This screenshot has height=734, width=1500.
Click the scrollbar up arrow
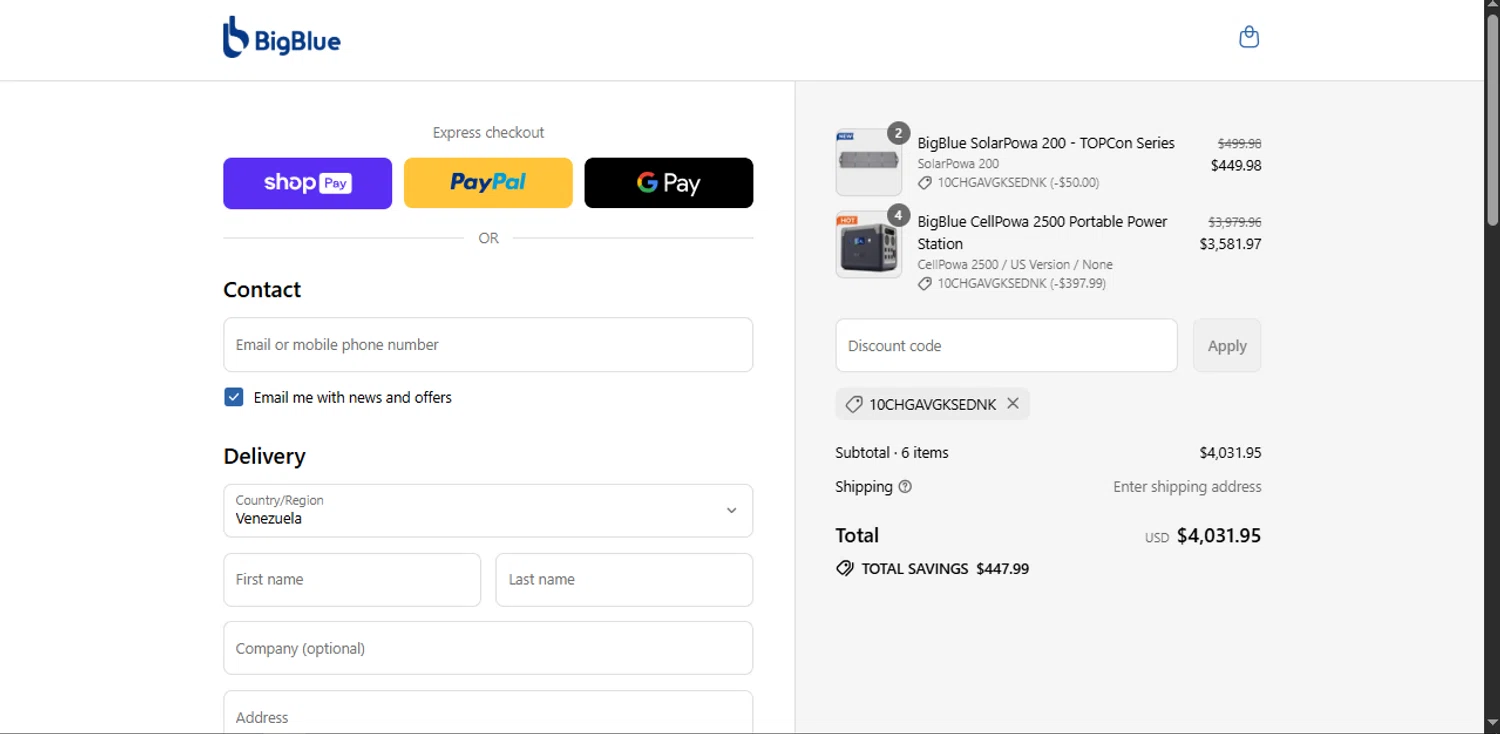pyautogui.click(x=1492, y=7)
